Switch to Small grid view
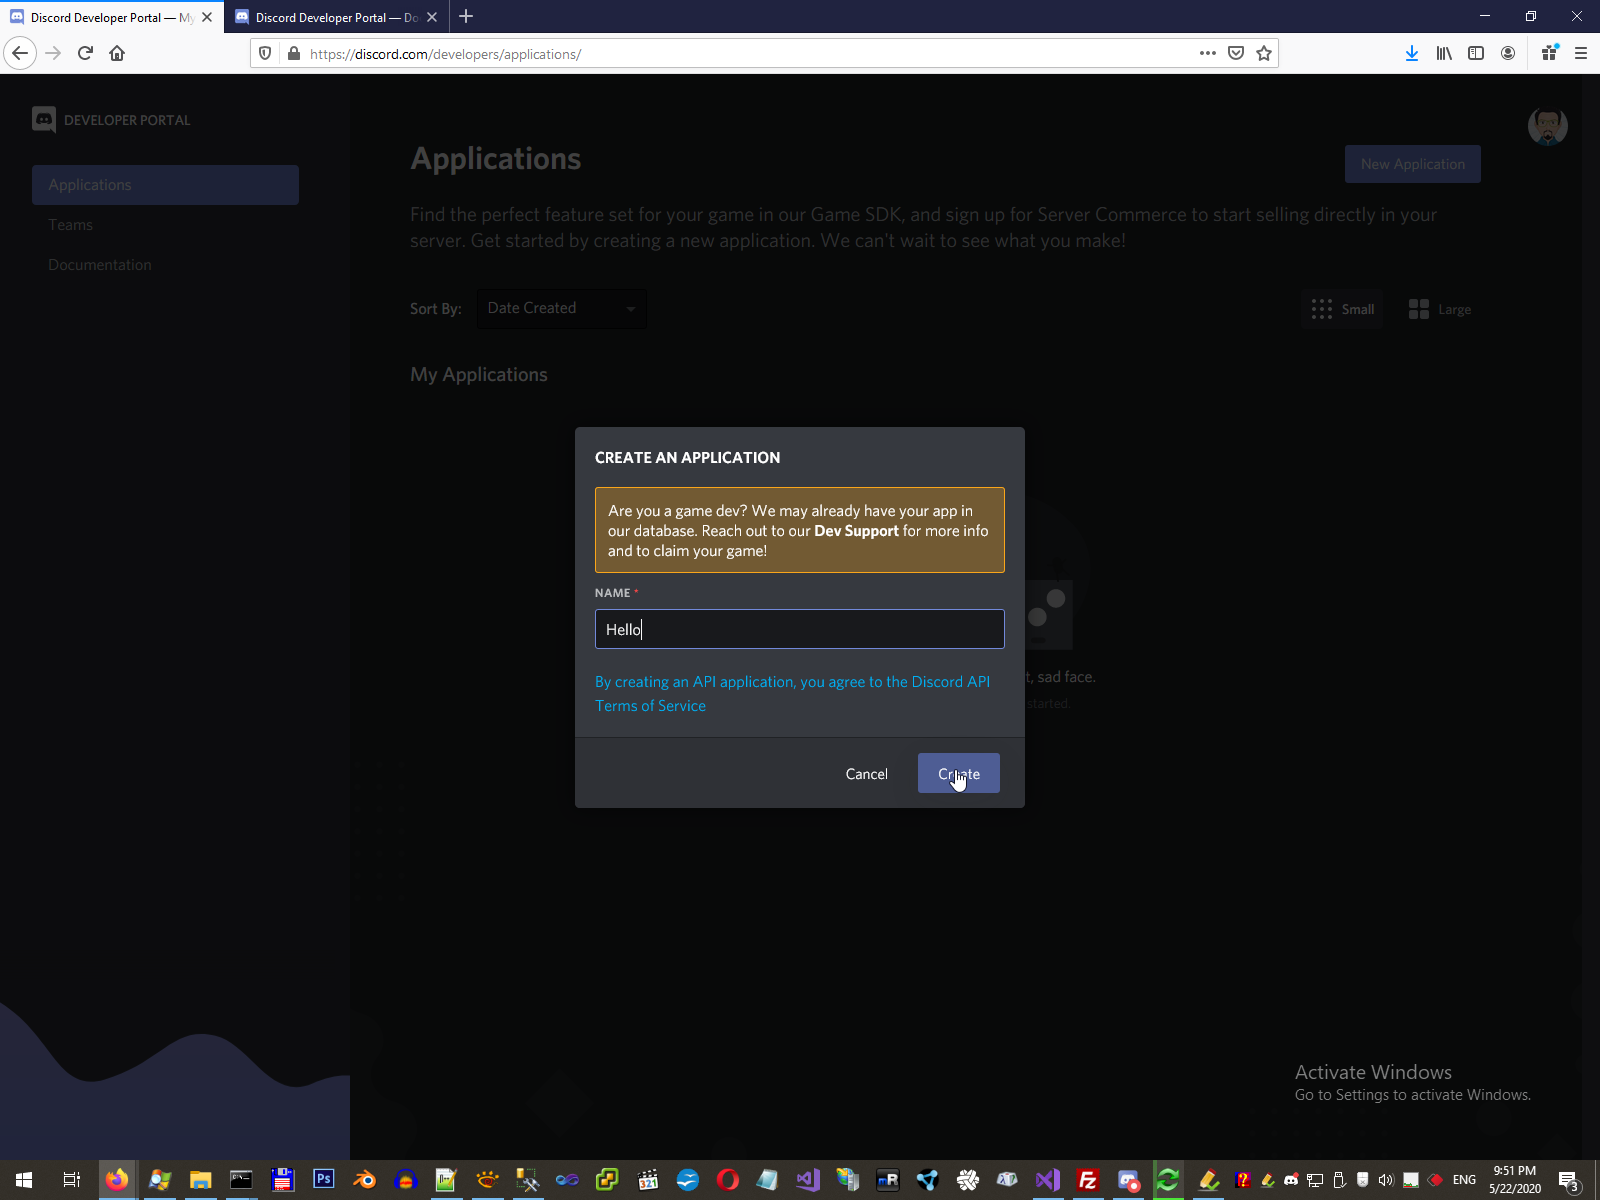Viewport: 1600px width, 1200px height. click(x=1343, y=309)
